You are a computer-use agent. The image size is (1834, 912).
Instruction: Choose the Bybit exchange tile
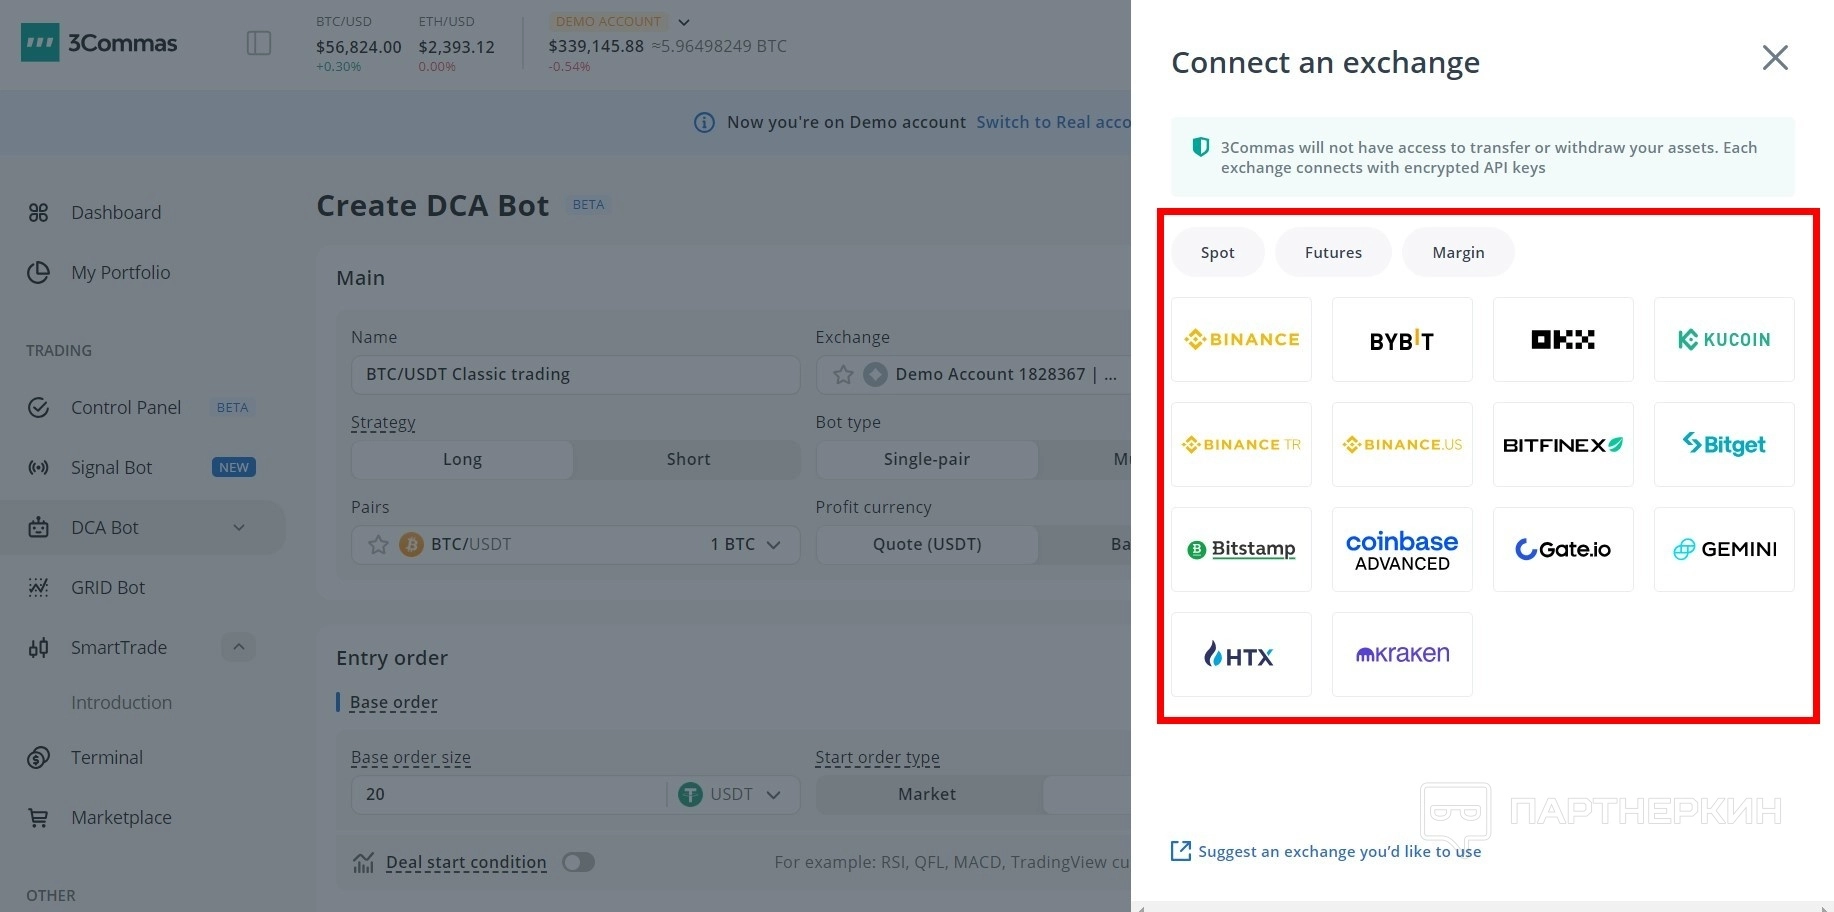[x=1401, y=339]
